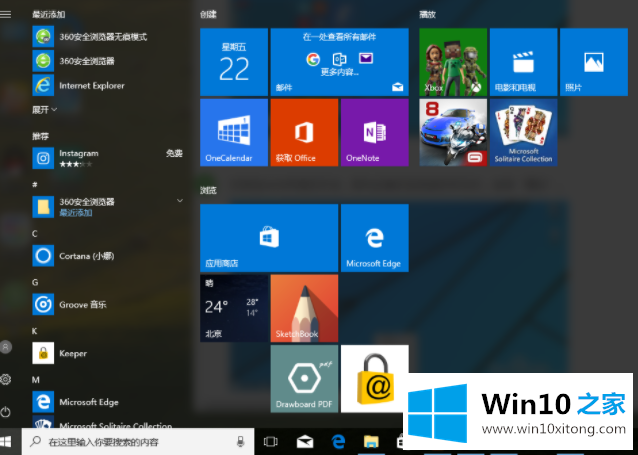Launch the SketchBook tile

tap(304, 308)
